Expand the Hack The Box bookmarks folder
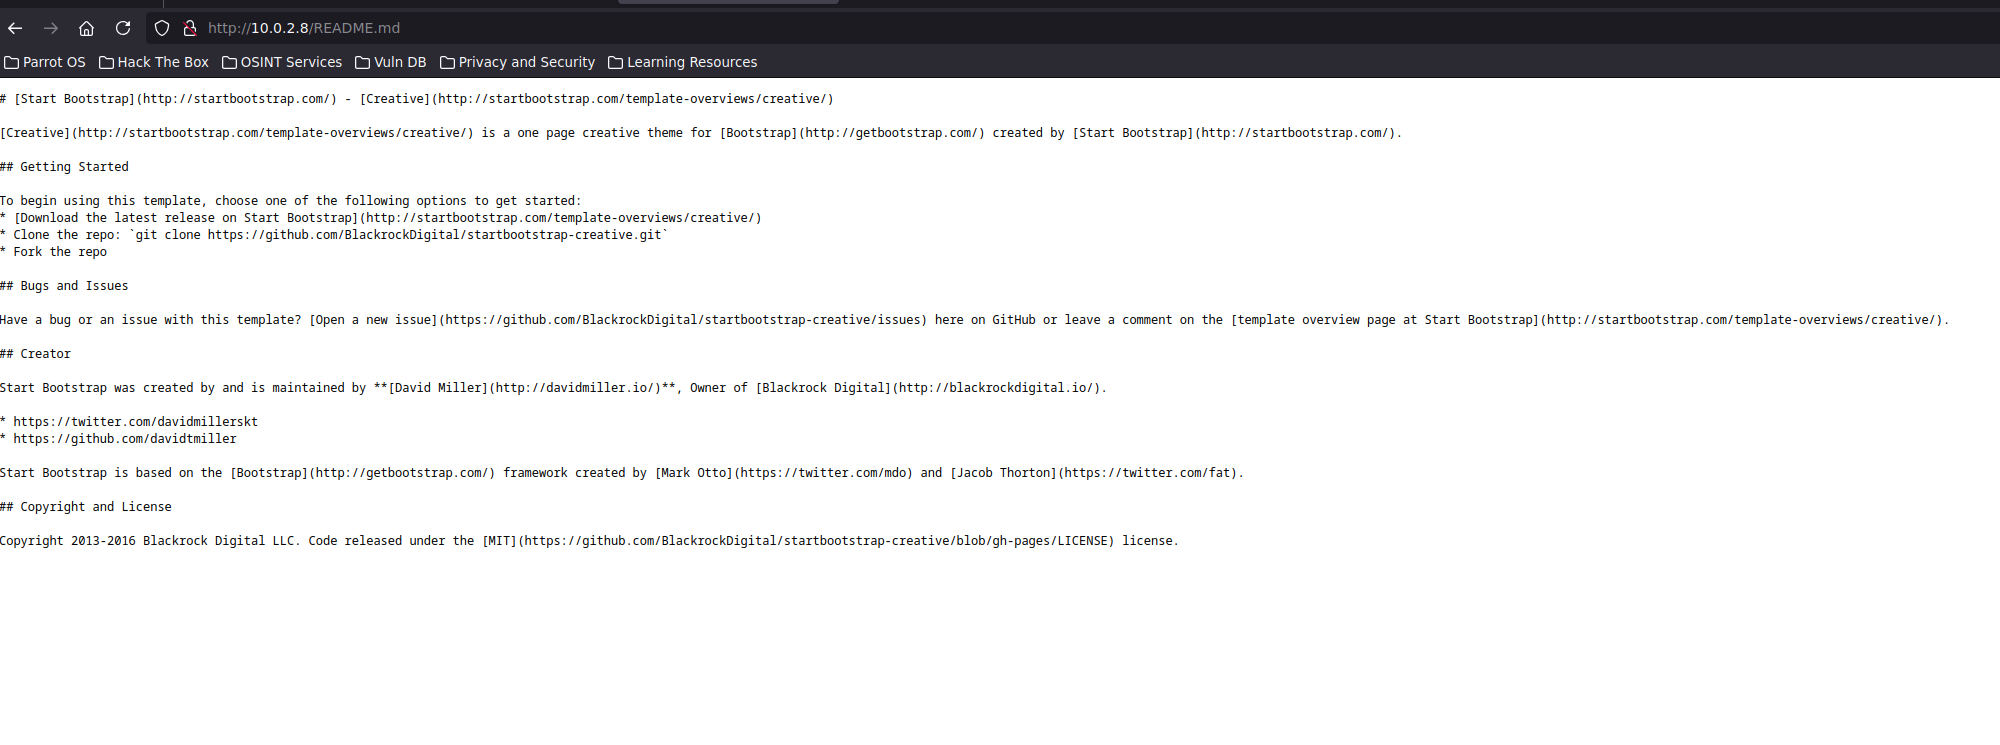This screenshot has width=2000, height=745. pos(154,62)
